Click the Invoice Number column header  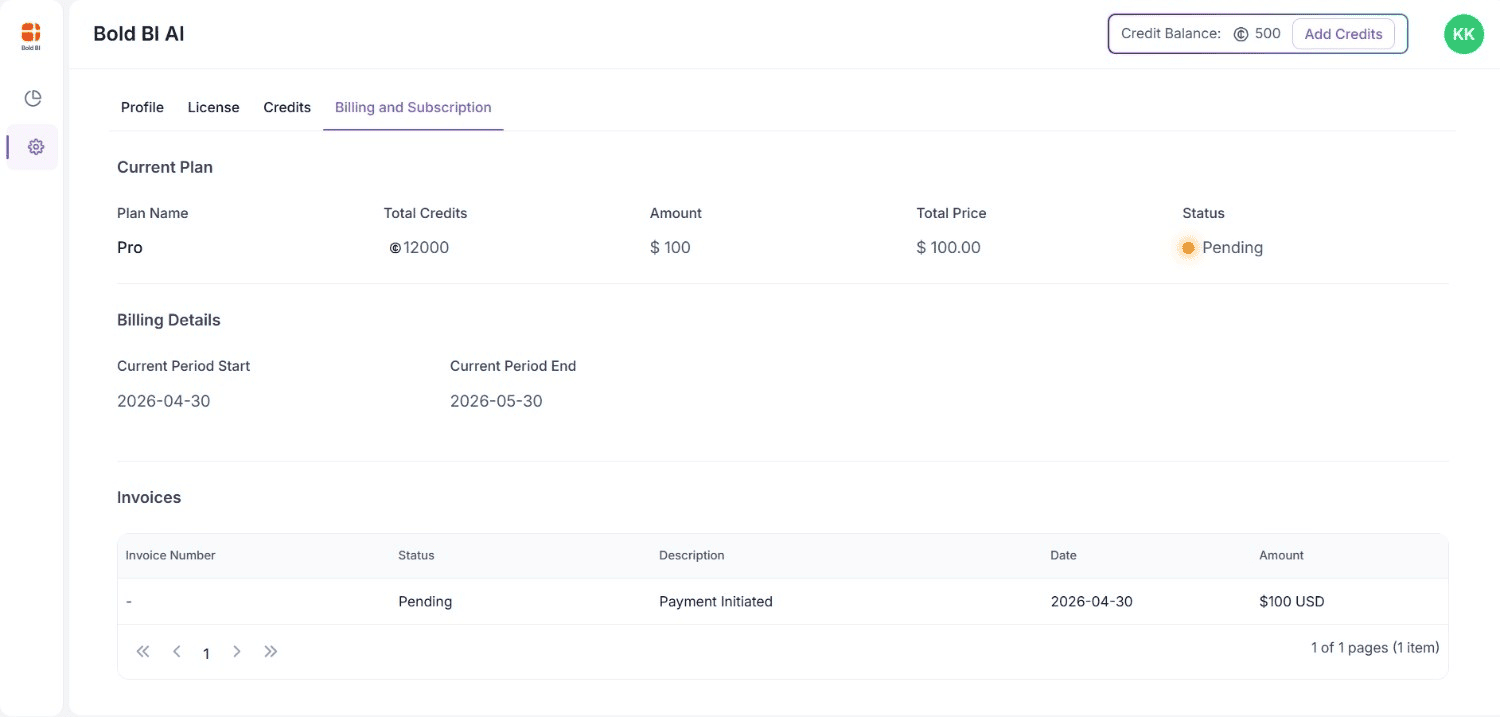[170, 555]
